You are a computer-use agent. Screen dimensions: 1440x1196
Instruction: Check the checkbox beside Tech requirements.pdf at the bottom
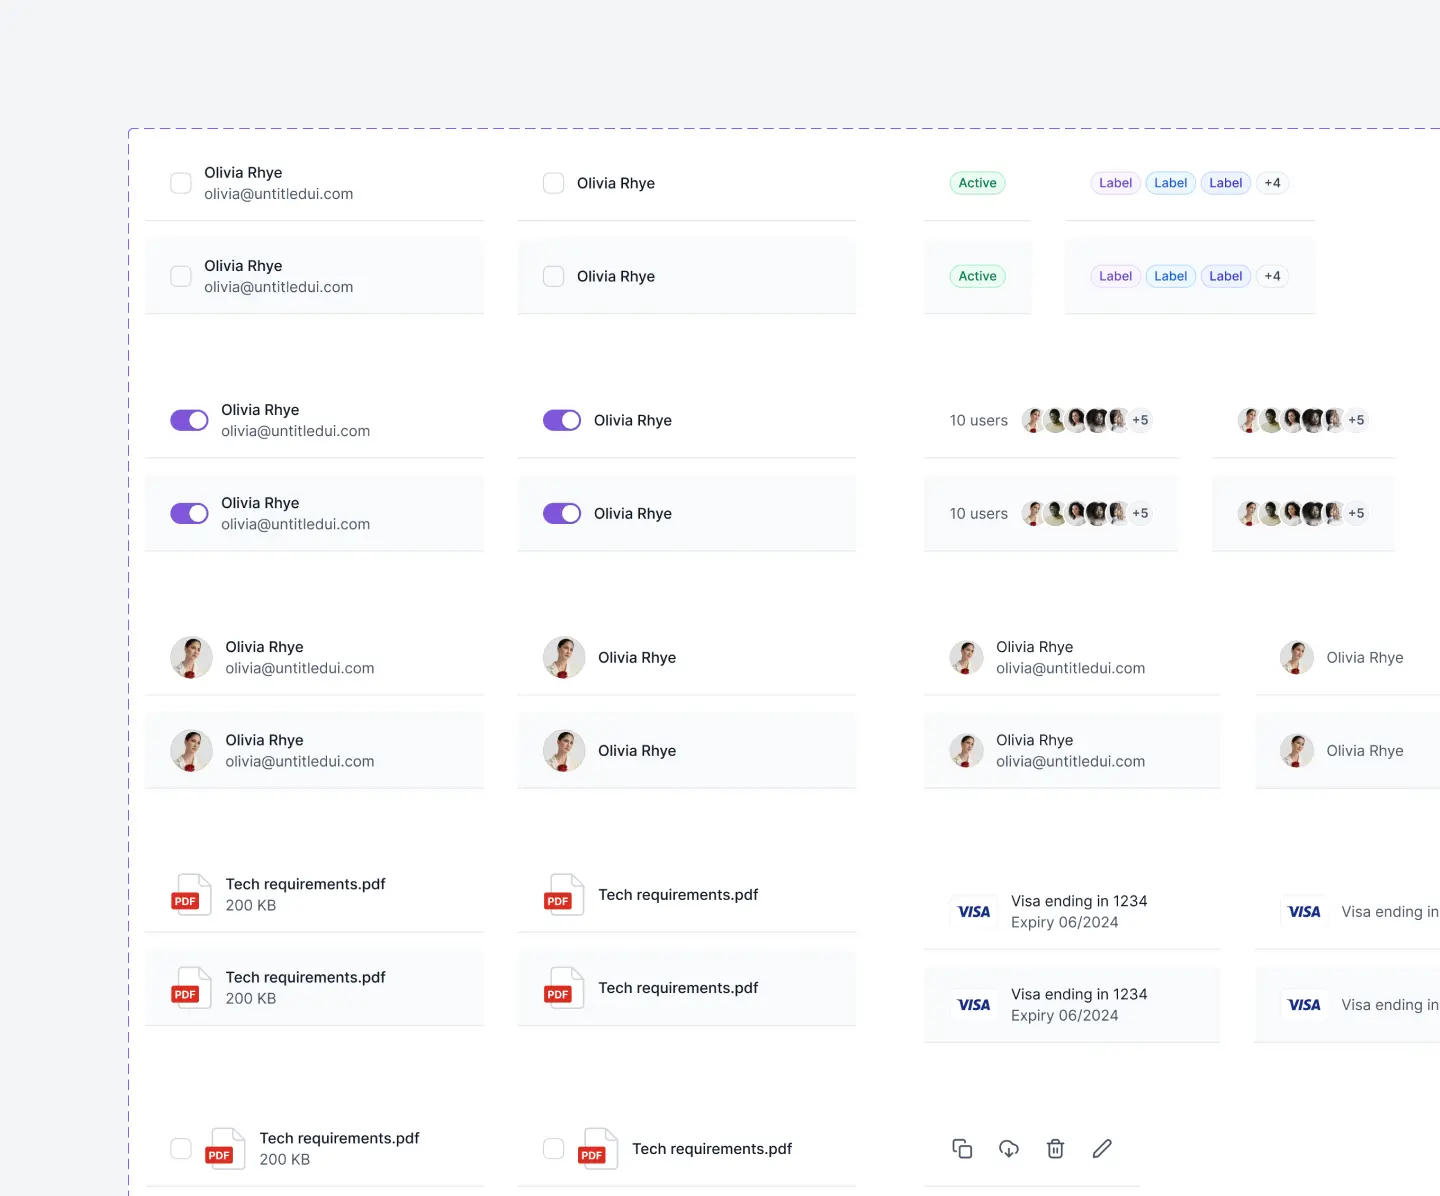pyautogui.click(x=181, y=1148)
